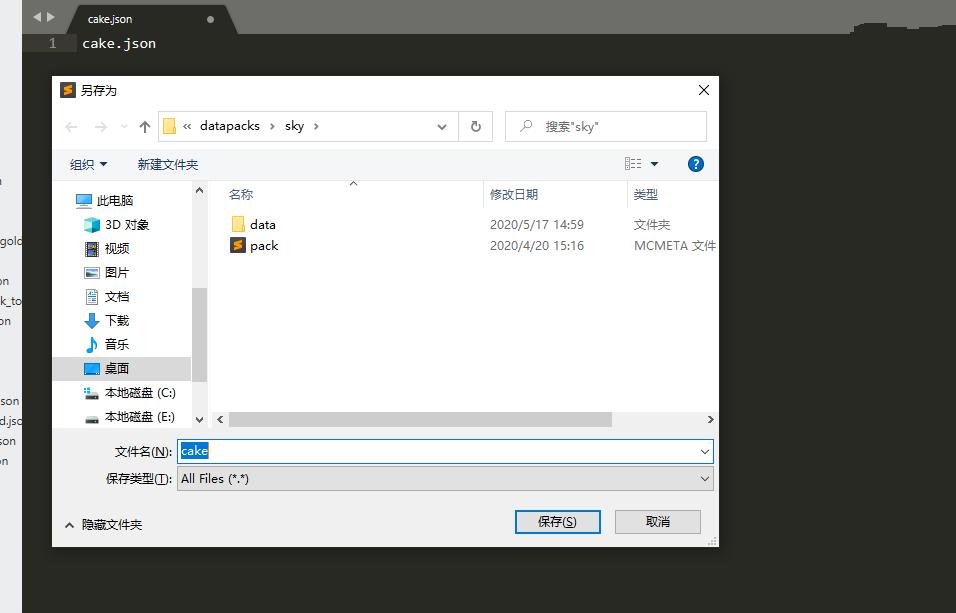Click the 桌面 desktop icon
This screenshot has width=956, height=613.
click(91, 368)
